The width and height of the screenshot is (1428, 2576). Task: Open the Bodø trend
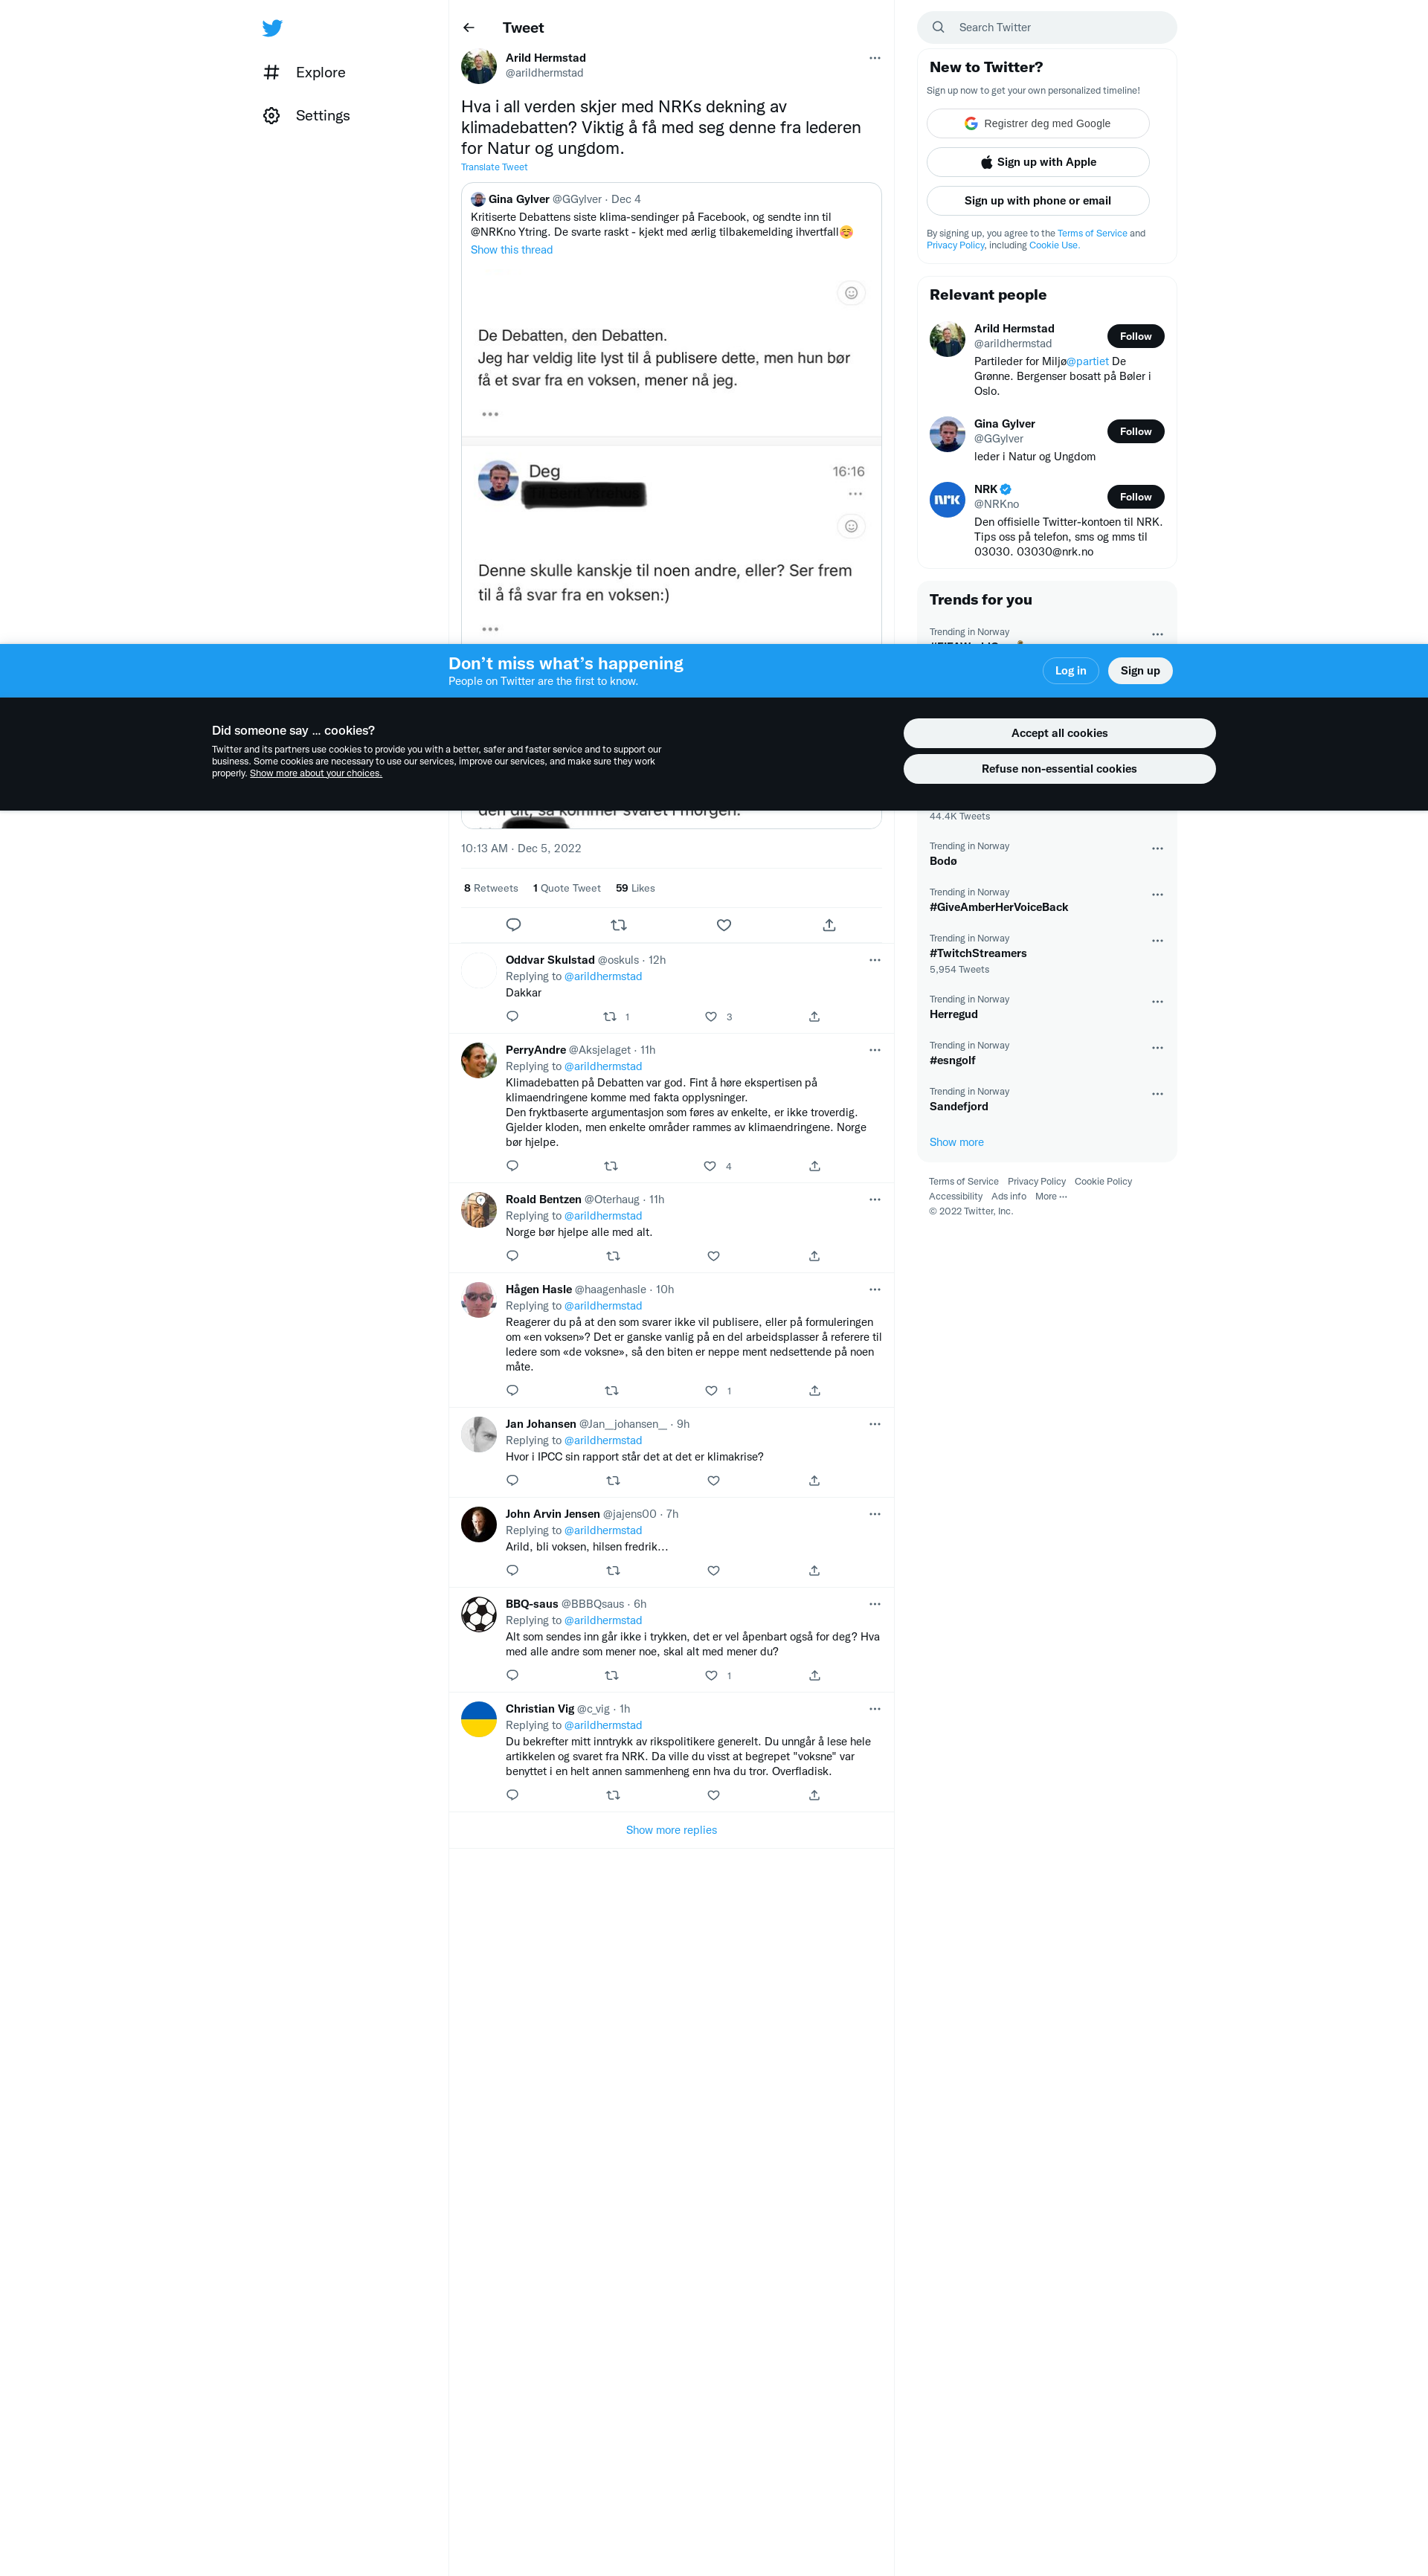coord(1046,854)
